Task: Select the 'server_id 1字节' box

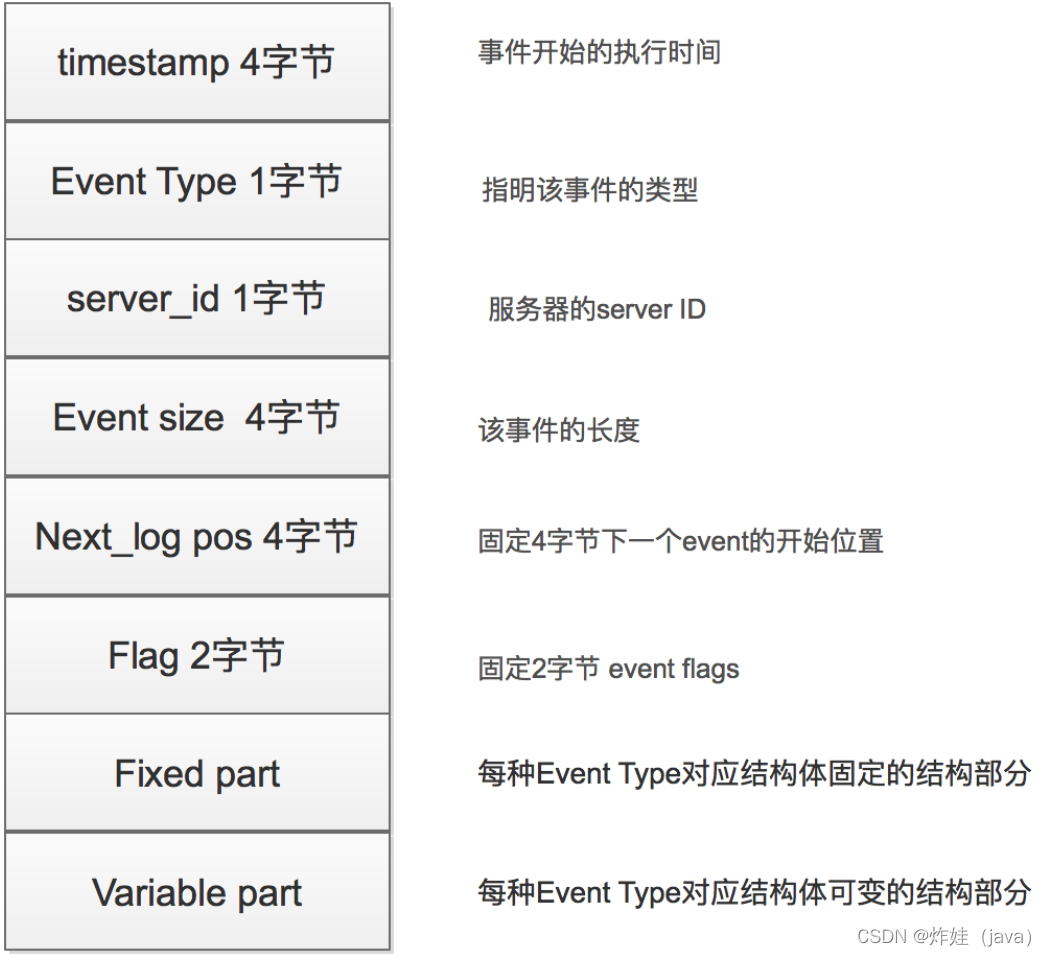Action: tap(198, 298)
